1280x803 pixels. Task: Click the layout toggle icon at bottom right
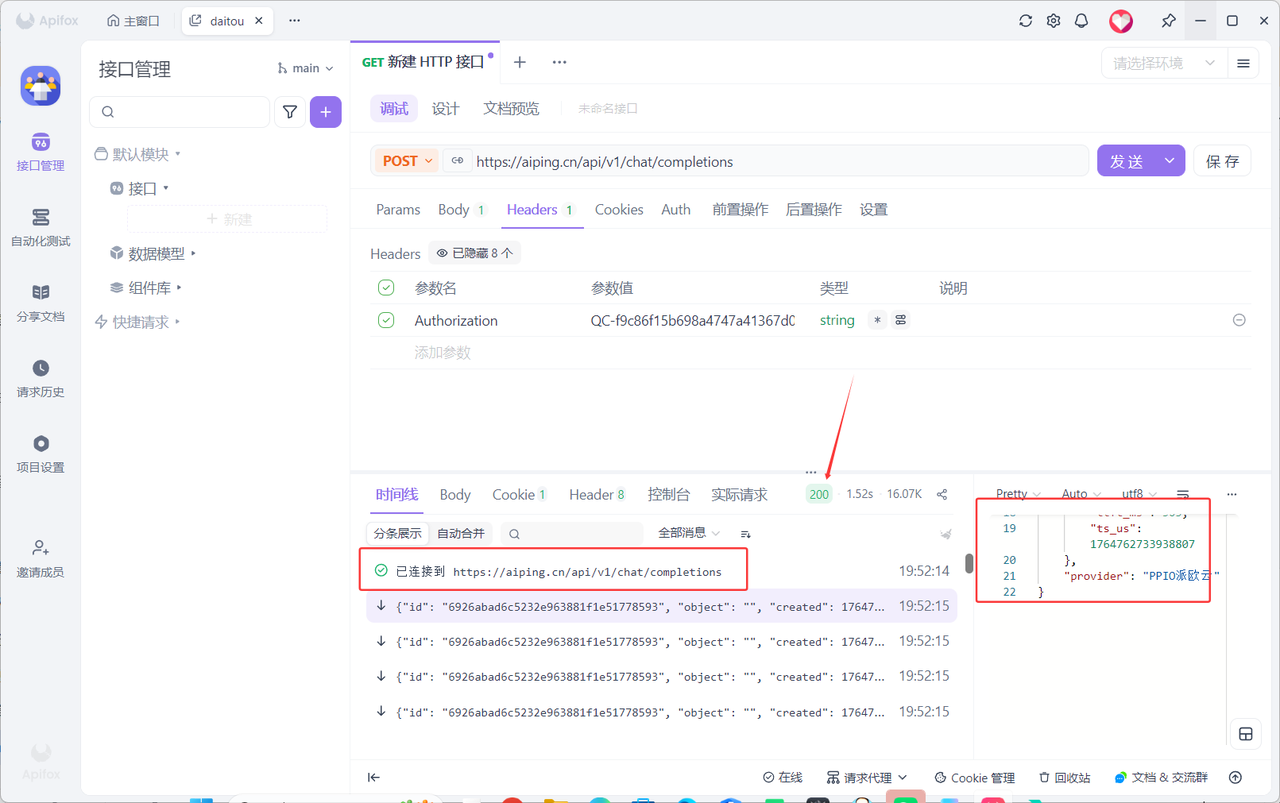pos(1246,734)
